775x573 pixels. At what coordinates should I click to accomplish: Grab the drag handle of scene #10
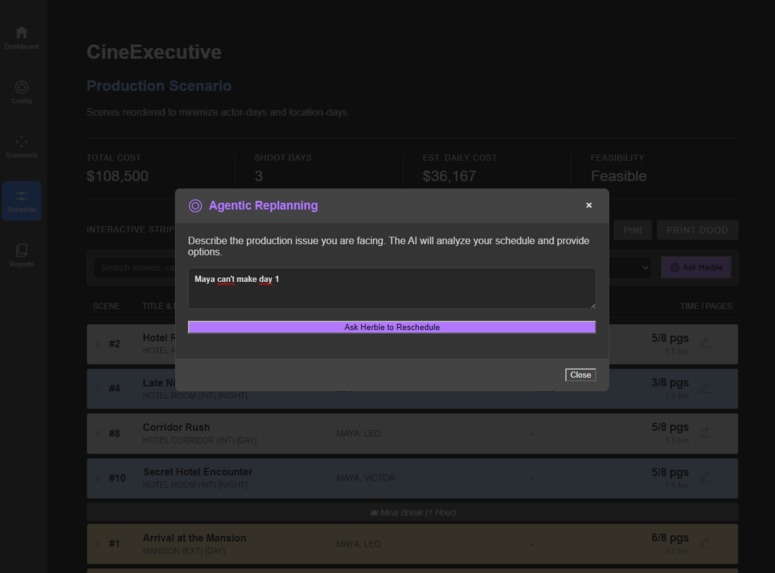click(x=98, y=478)
